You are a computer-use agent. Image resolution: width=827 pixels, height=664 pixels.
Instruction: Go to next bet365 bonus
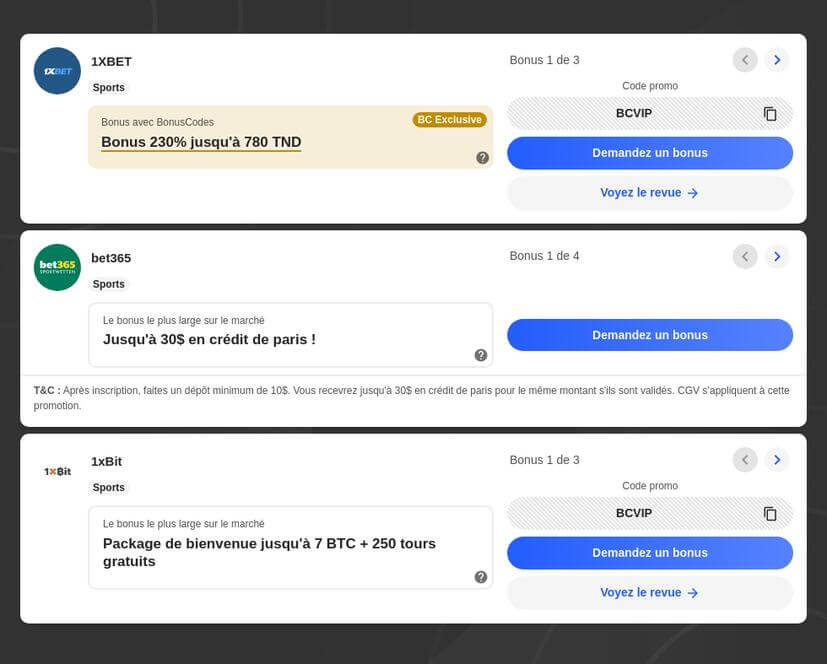pos(777,257)
